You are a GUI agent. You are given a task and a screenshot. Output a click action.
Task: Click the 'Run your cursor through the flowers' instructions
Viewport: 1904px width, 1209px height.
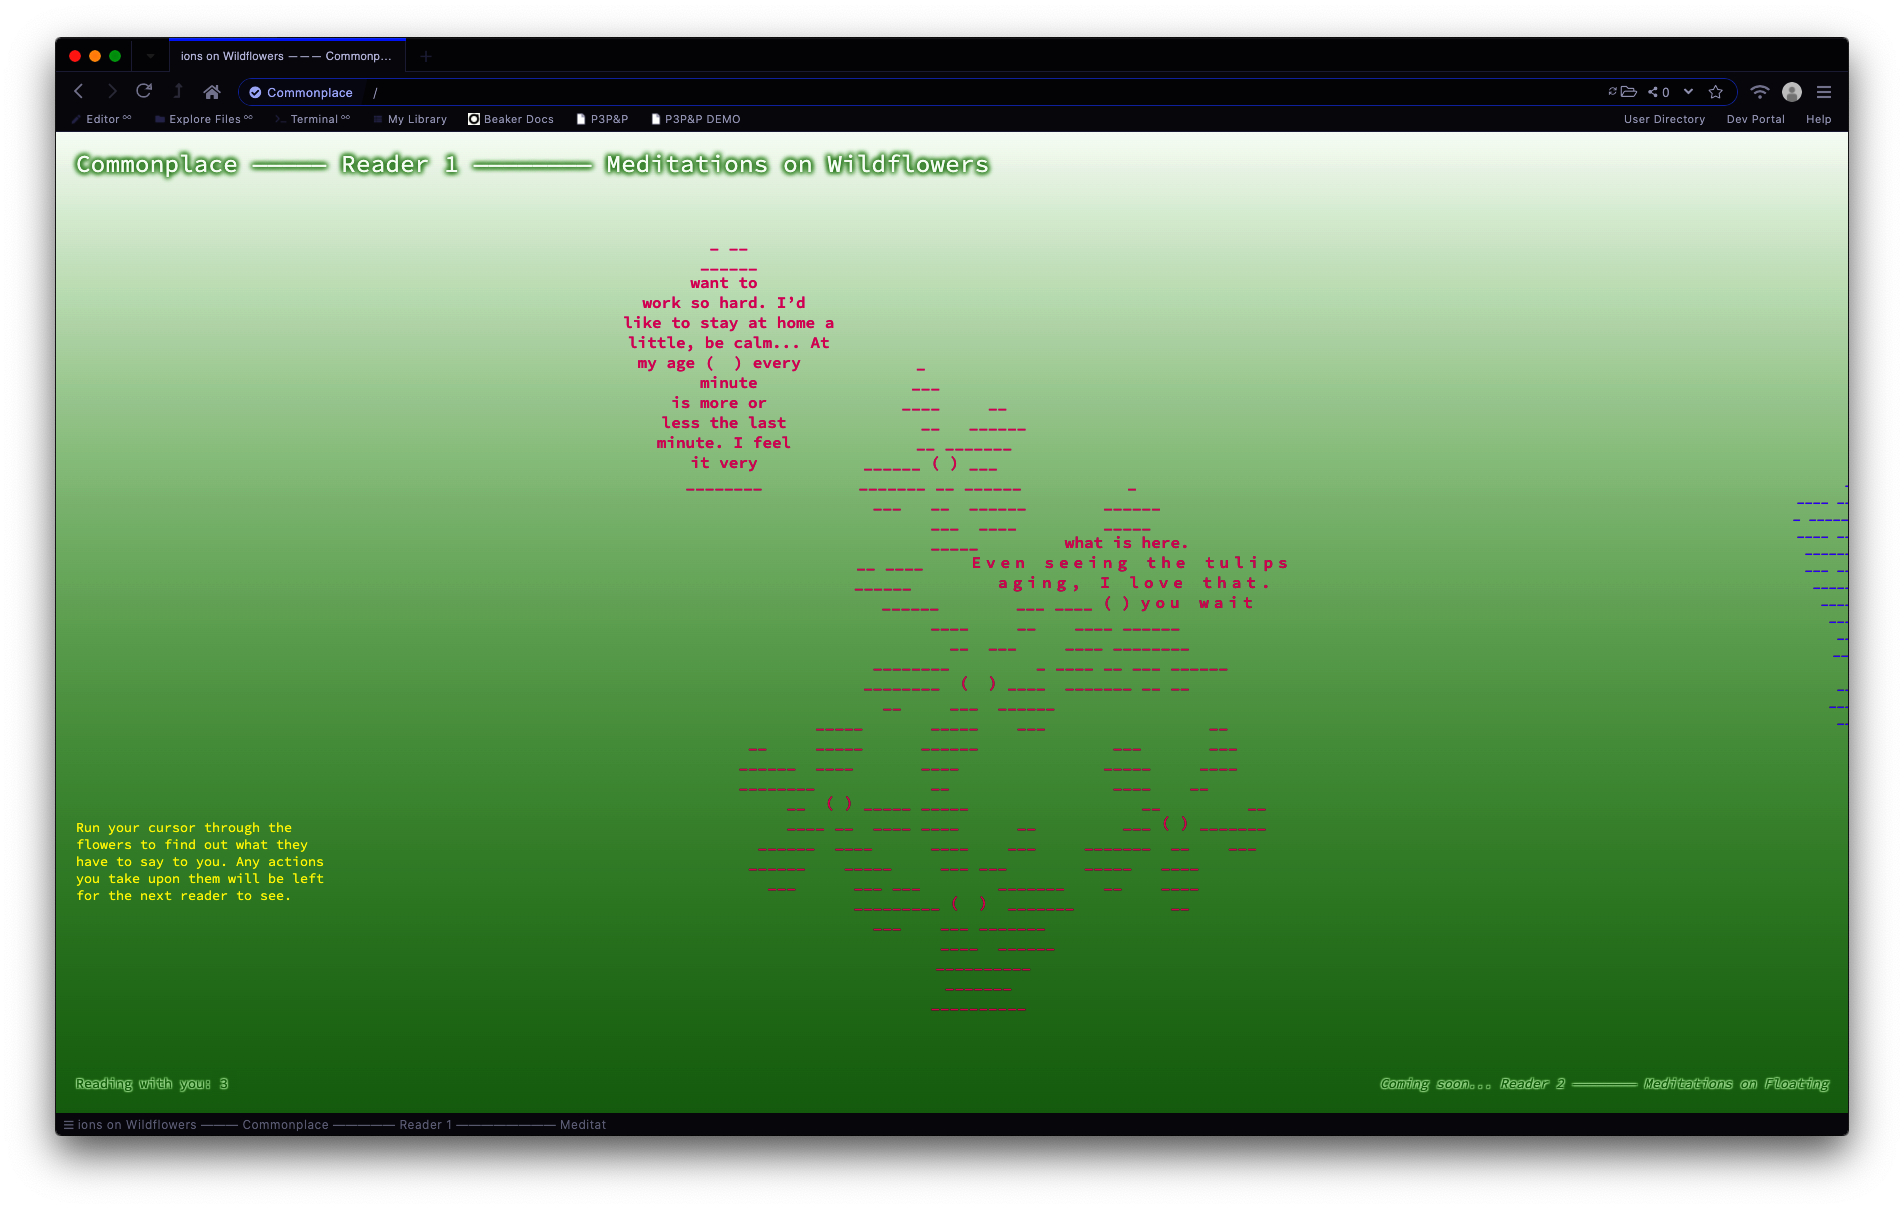[x=200, y=862]
